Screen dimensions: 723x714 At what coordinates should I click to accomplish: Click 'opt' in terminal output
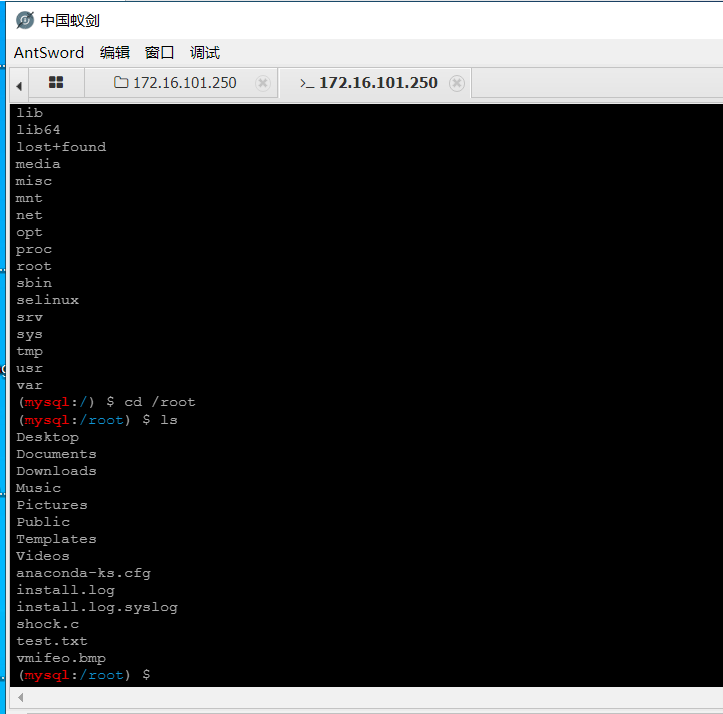[29, 232]
